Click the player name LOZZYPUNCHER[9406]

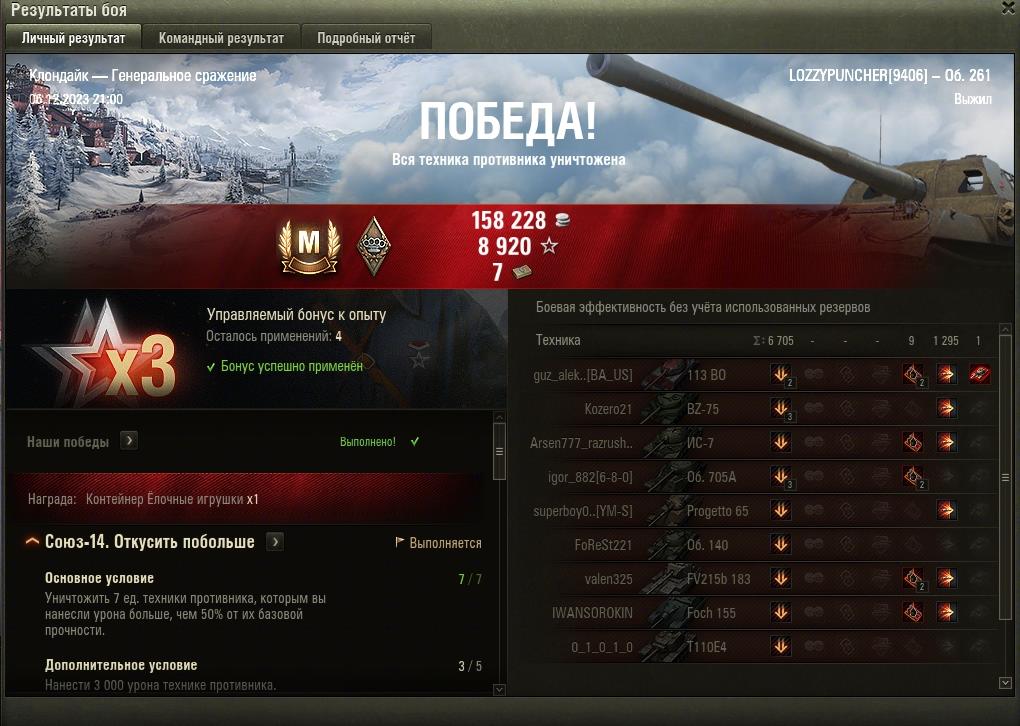pos(858,75)
